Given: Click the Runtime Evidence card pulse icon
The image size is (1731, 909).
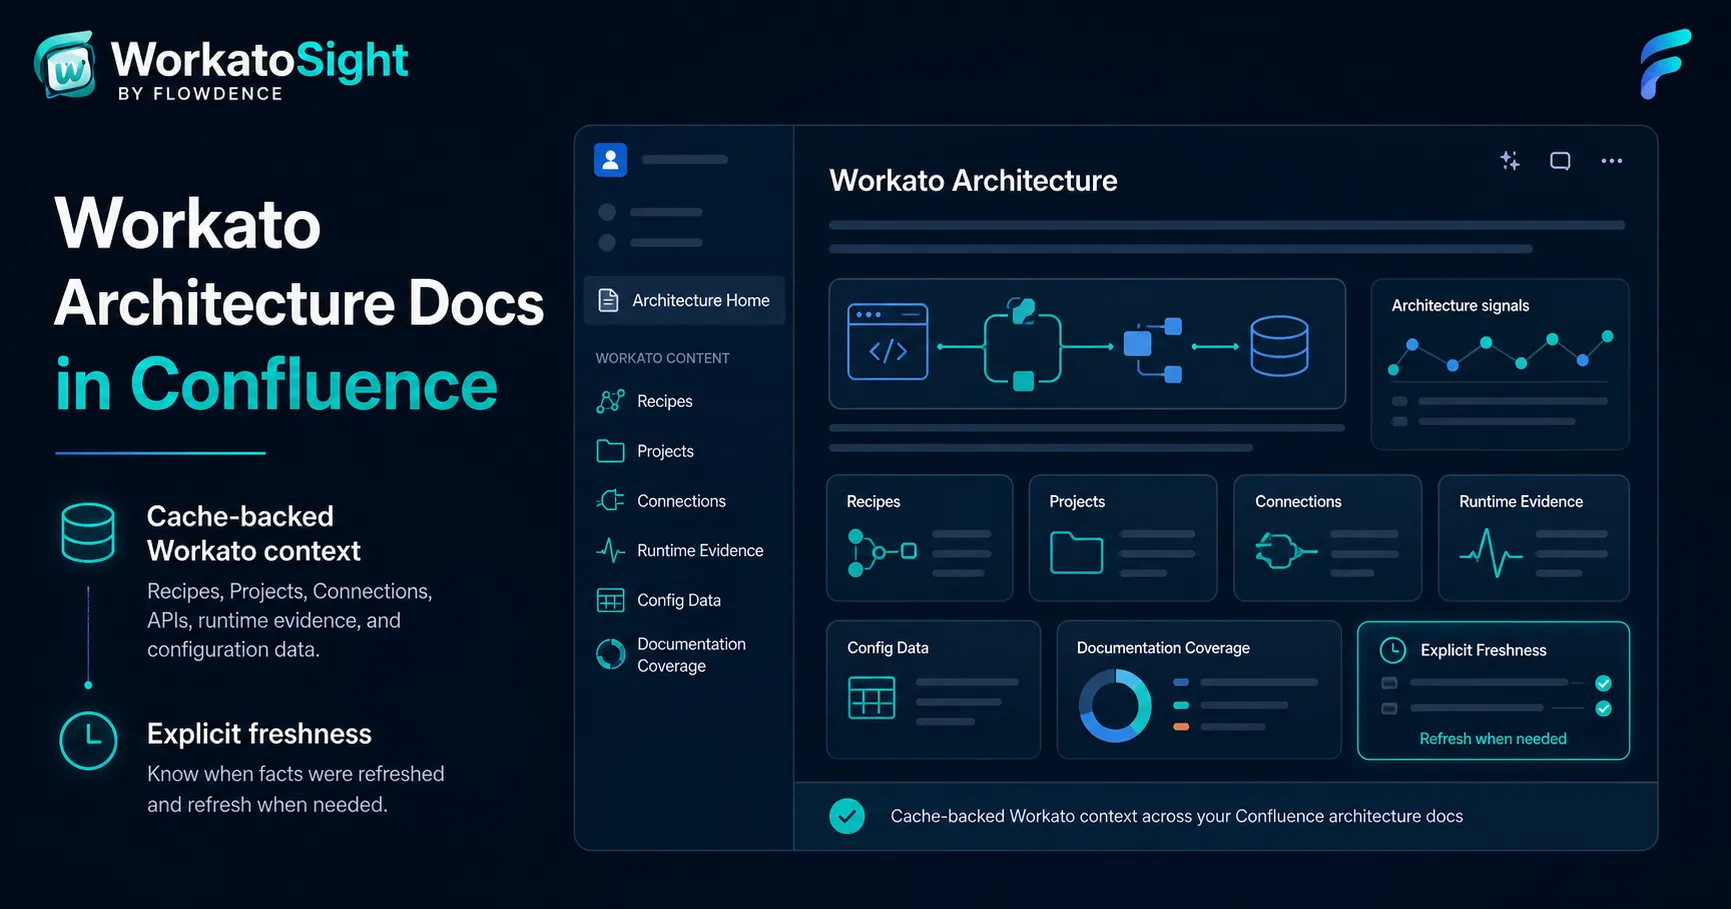Looking at the screenshot, I should point(1491,552).
